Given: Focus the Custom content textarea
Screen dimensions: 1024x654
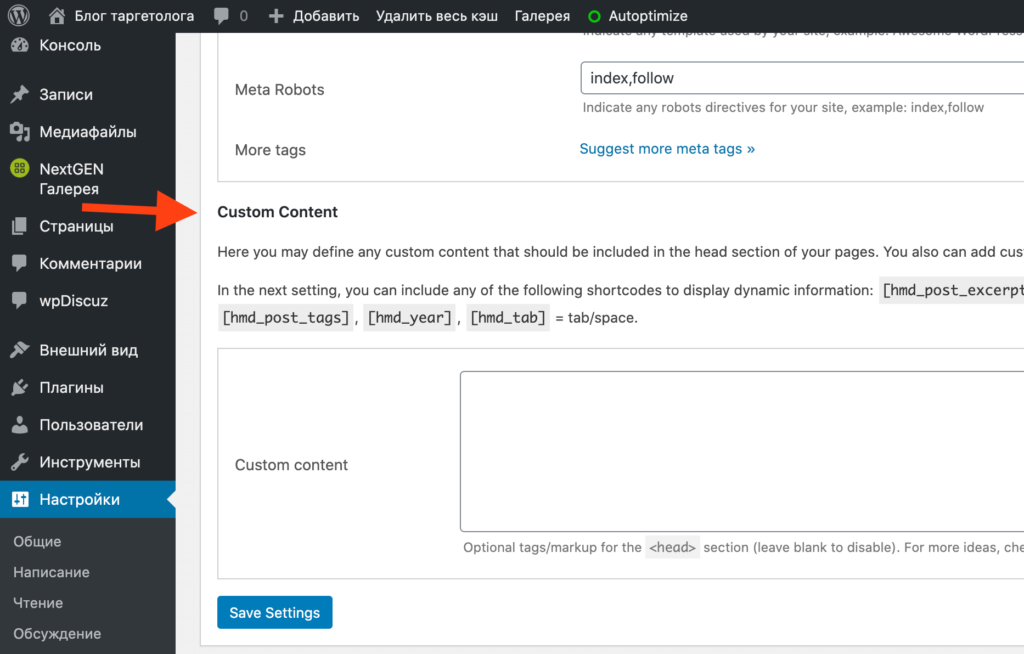Looking at the screenshot, I should pyautogui.click(x=740, y=451).
